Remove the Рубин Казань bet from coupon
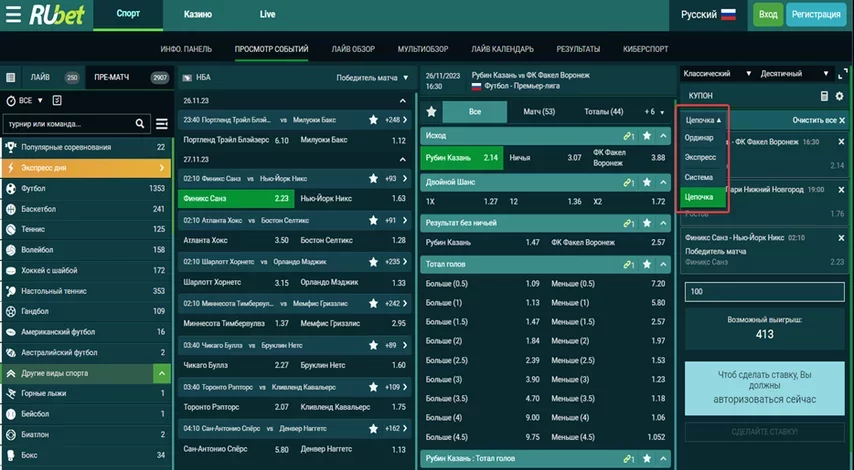Screen dimensions: 854x470 (x=841, y=142)
